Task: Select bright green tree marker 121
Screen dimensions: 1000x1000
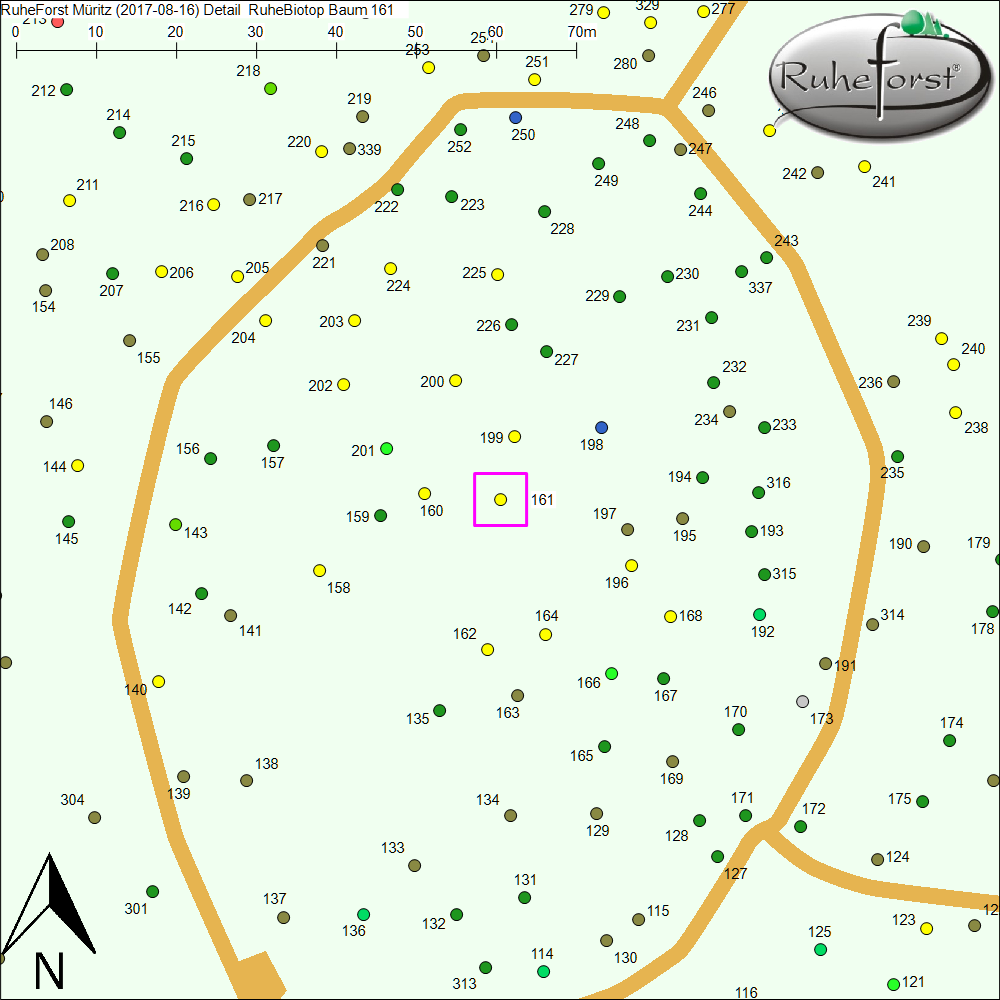Action: pos(893,984)
